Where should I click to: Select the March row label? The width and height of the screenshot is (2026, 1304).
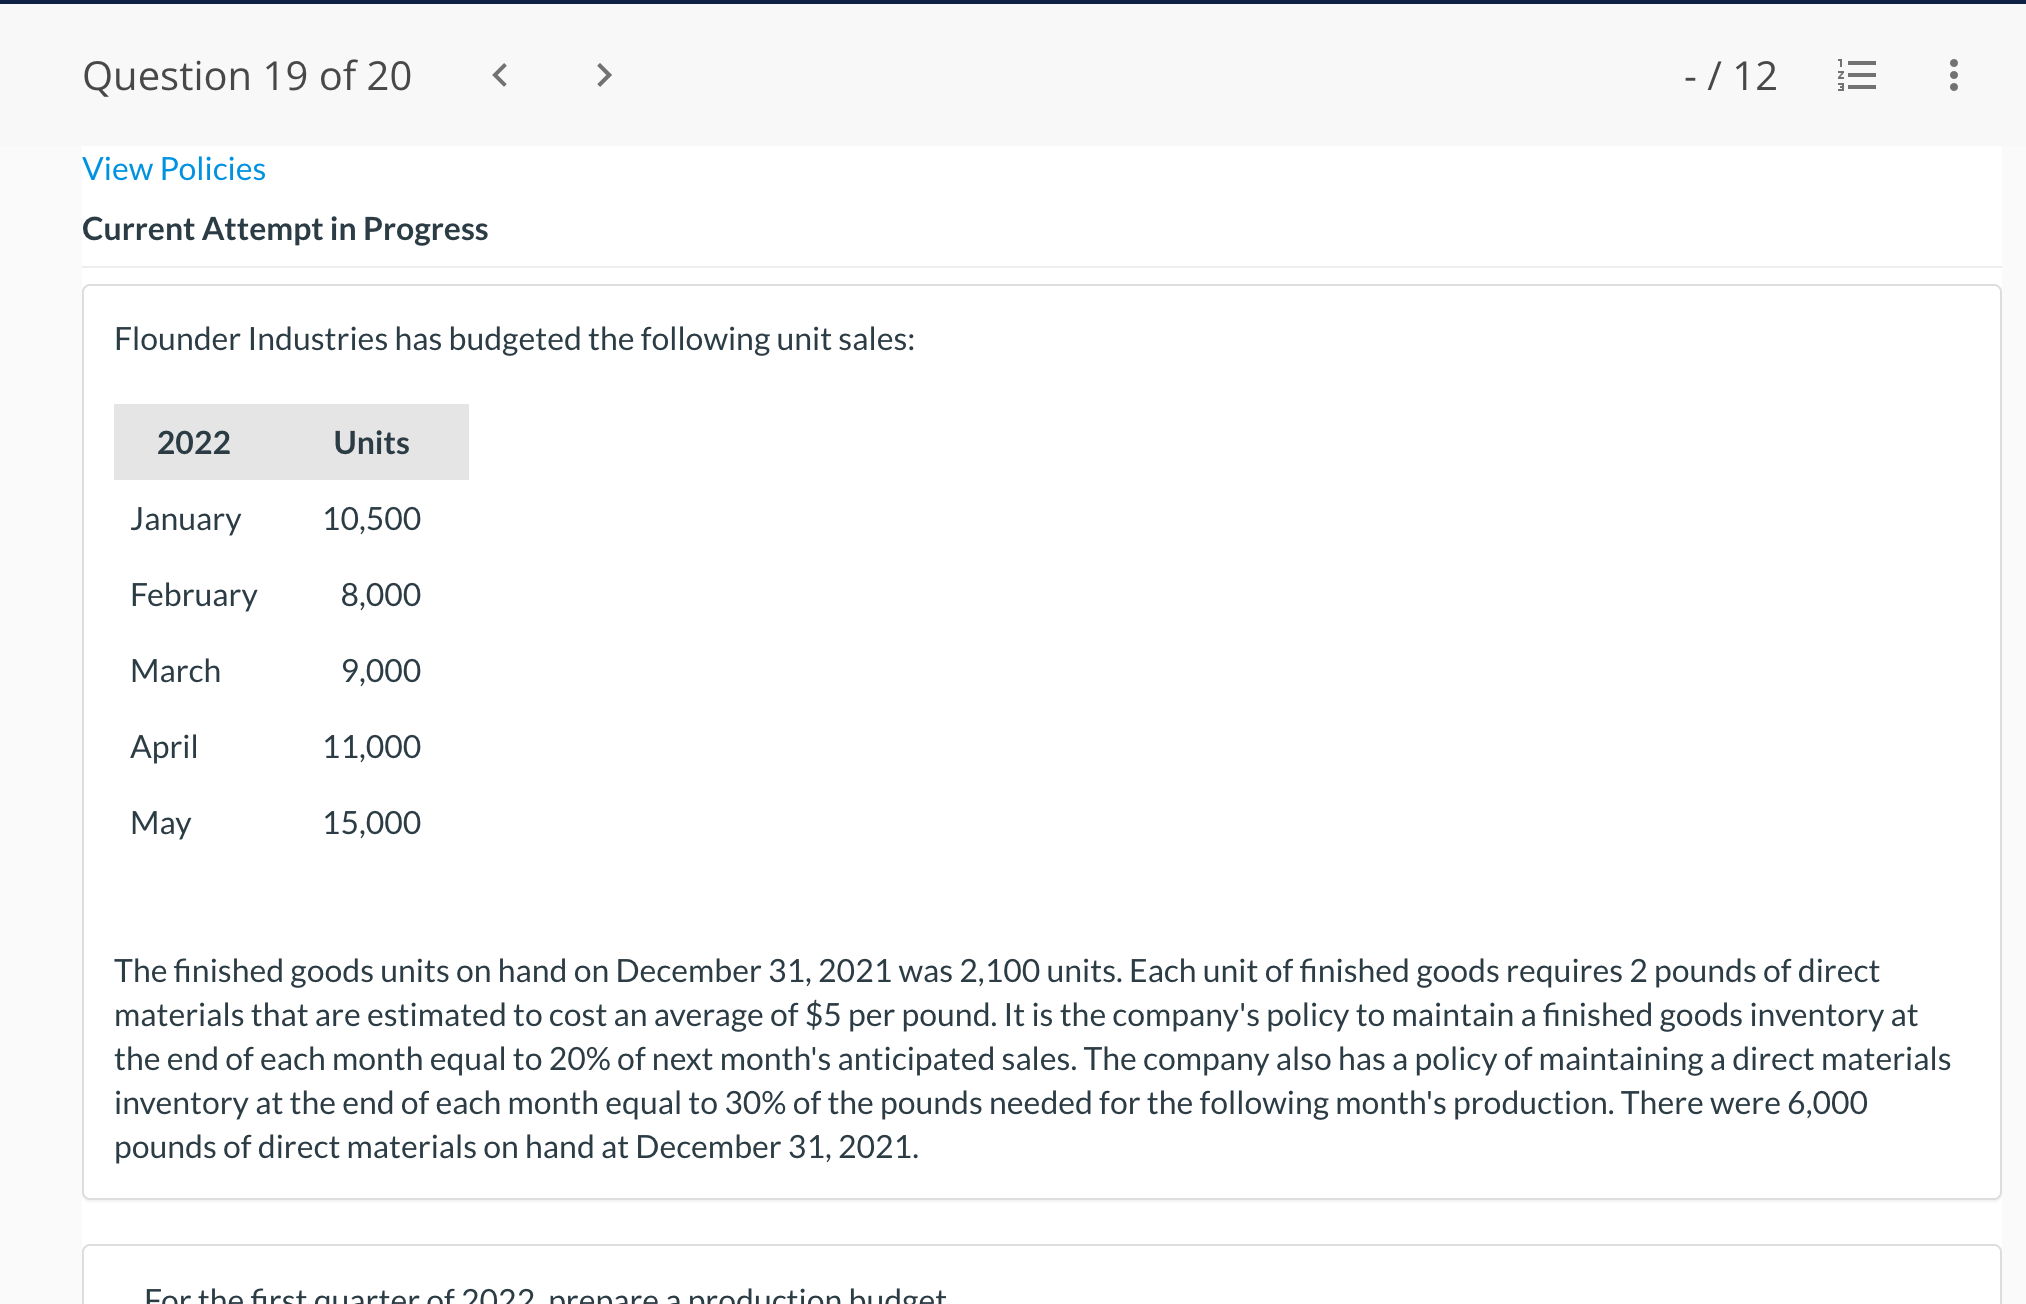tap(176, 671)
